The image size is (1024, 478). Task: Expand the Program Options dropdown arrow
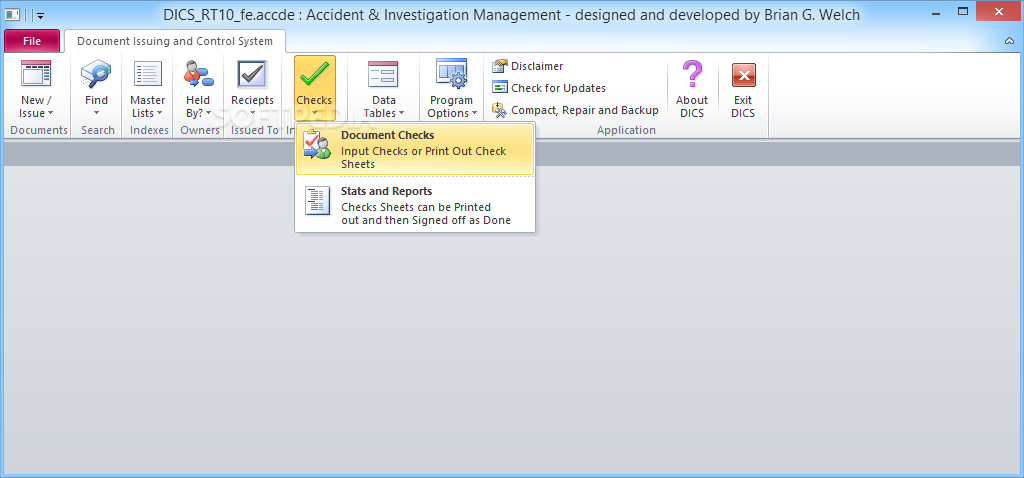(475, 114)
